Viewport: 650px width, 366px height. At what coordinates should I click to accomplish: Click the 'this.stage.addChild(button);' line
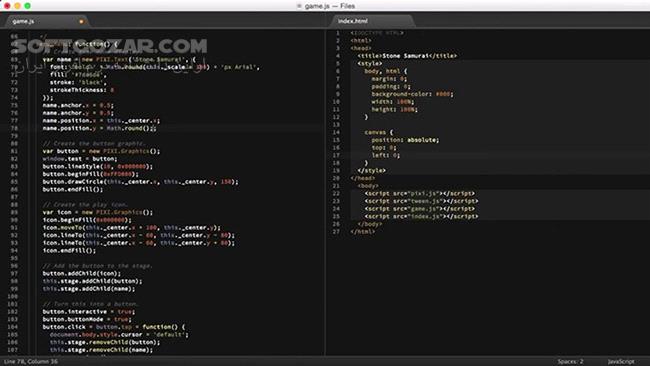click(92, 281)
